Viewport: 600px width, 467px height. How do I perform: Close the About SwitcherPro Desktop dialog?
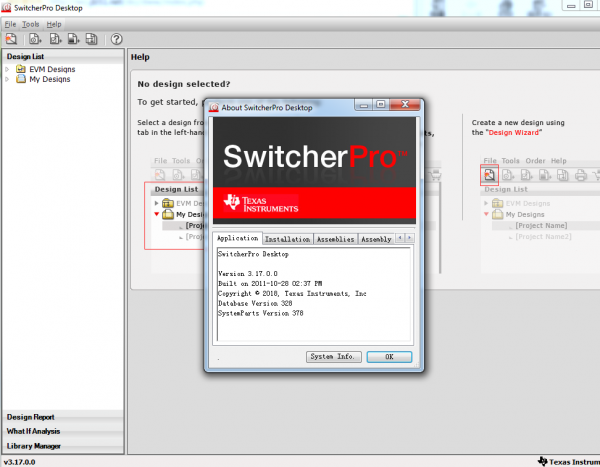click(x=406, y=104)
